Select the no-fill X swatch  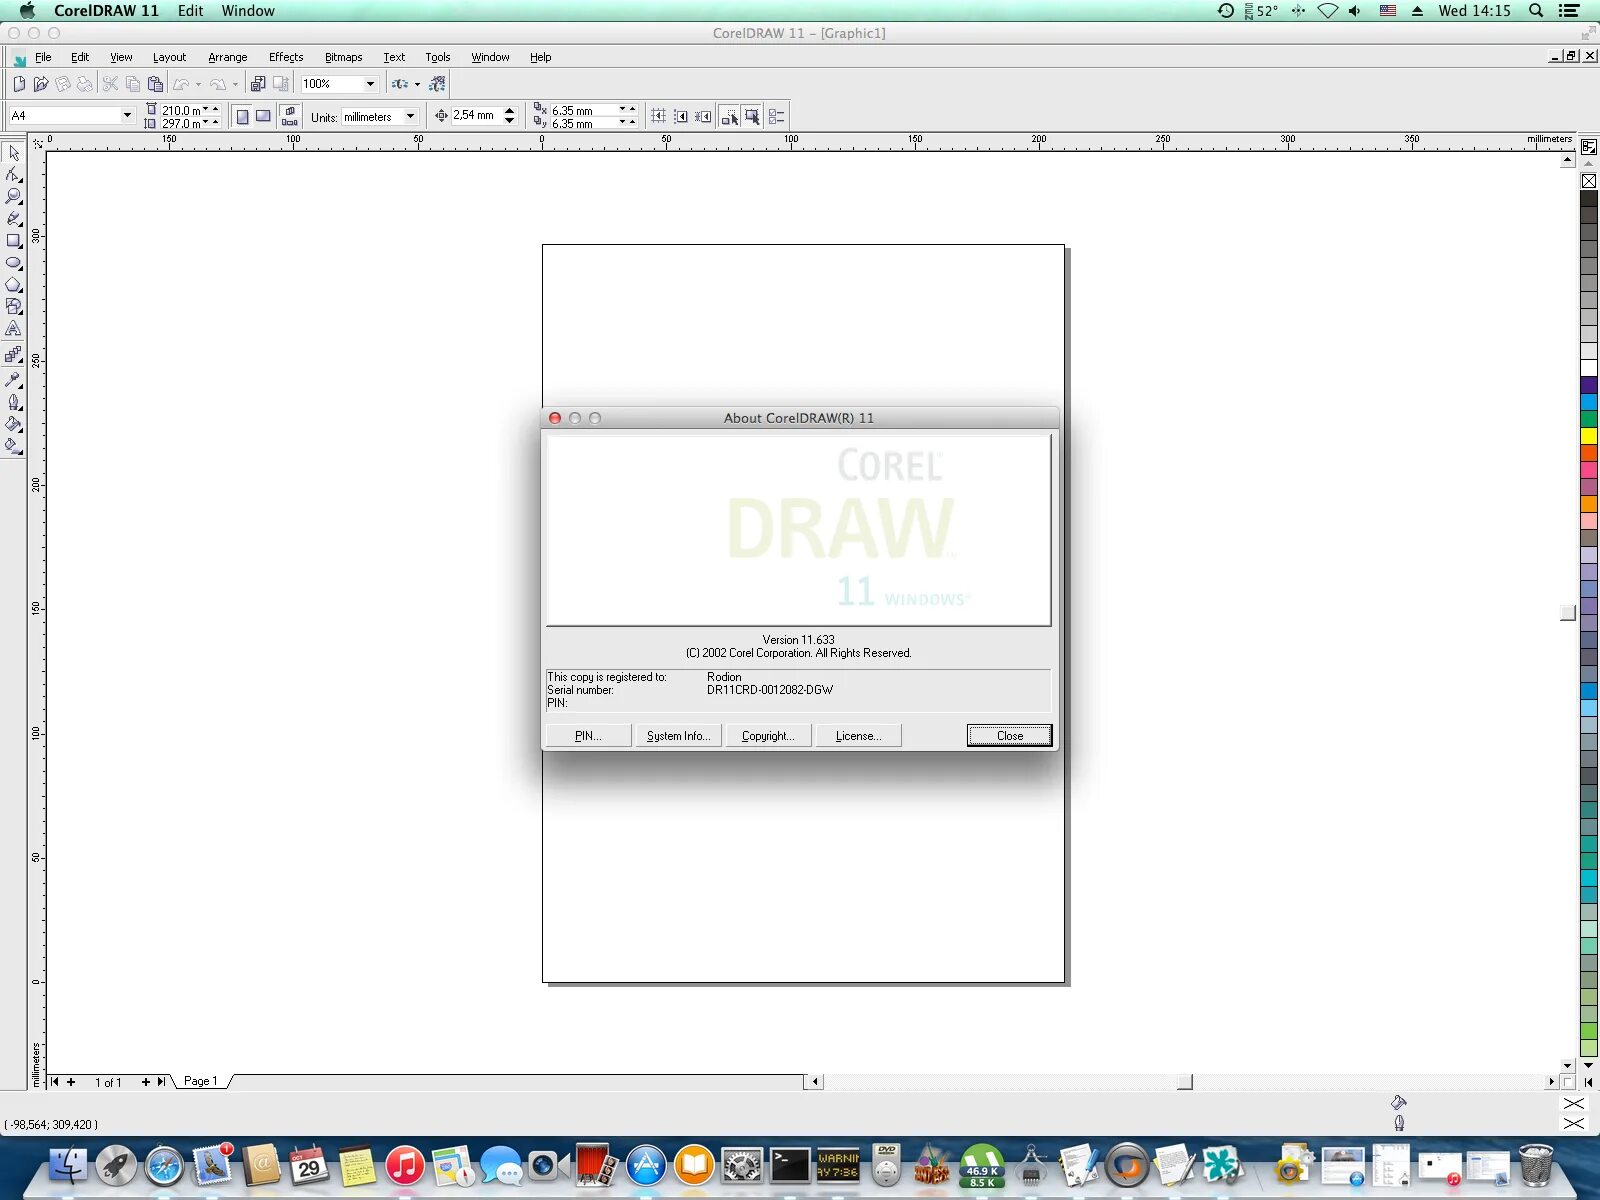(x=1588, y=181)
